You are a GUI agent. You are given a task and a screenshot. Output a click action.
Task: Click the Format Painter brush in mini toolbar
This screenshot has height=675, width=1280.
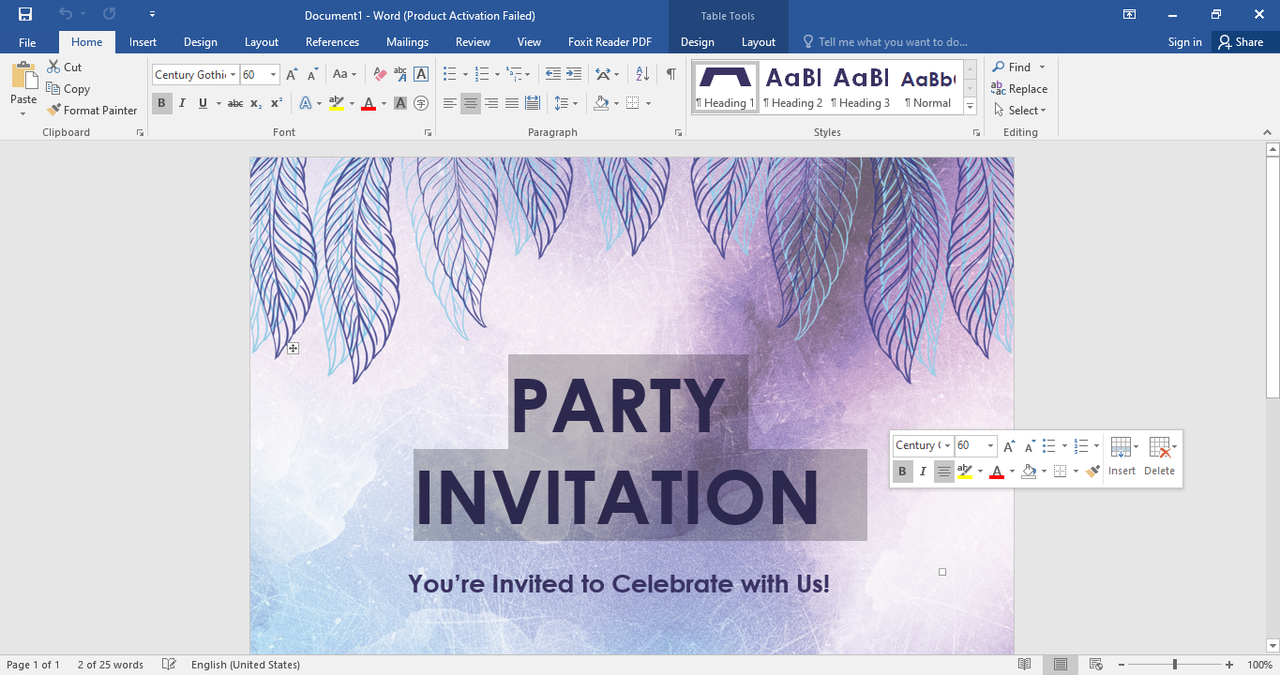click(1092, 471)
